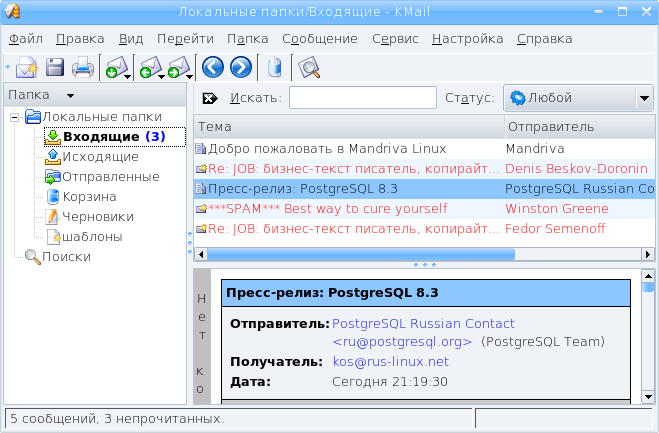This screenshot has height=433, width=659.
Task: Click the Drafts folder icon
Action: [53, 217]
